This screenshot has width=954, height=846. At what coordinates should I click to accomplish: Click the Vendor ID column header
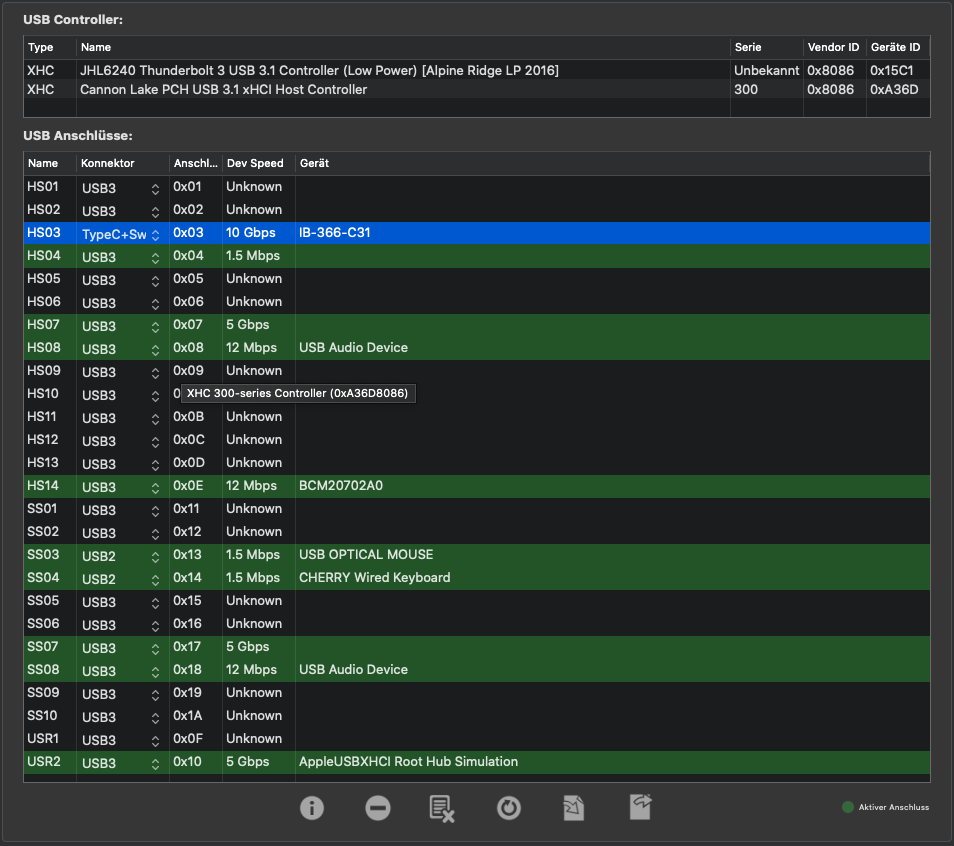832,47
